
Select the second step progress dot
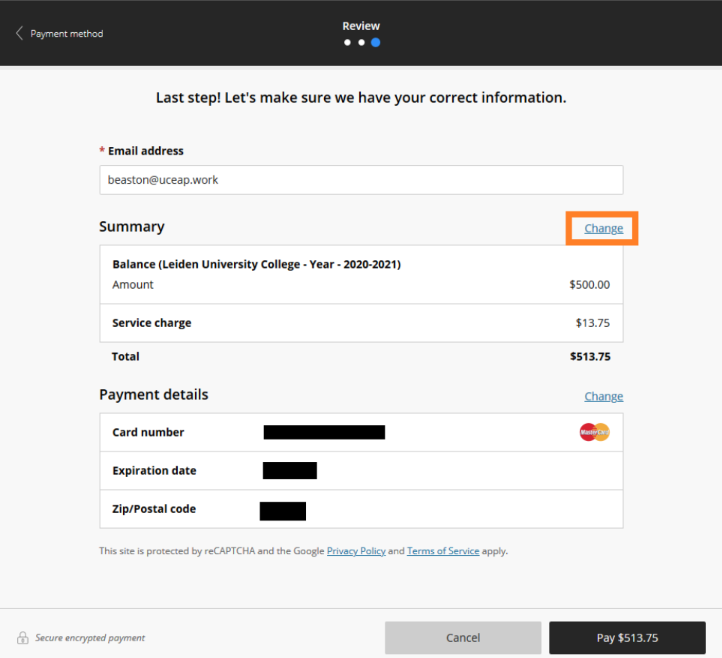[361, 43]
